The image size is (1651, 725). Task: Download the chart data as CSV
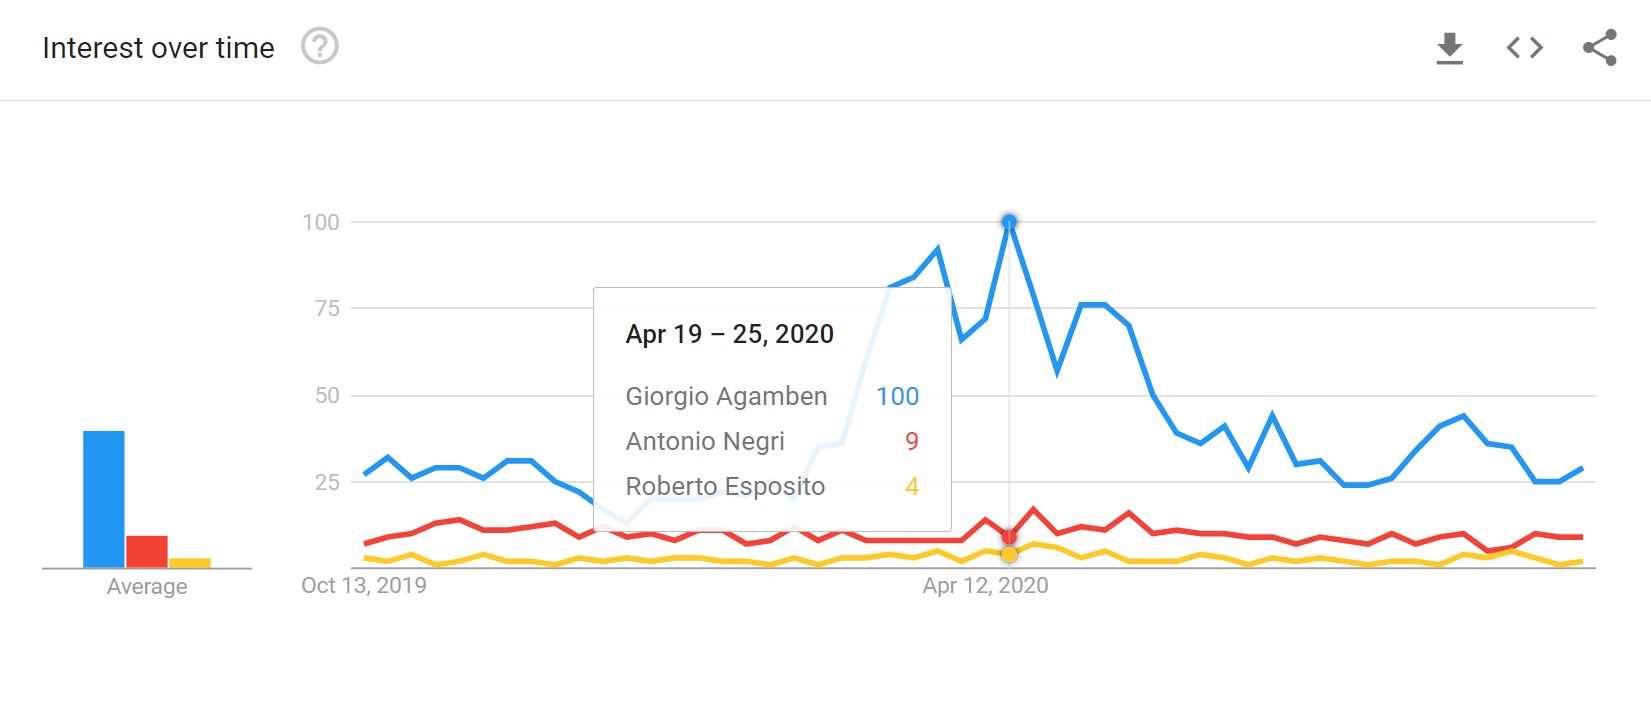click(1449, 48)
